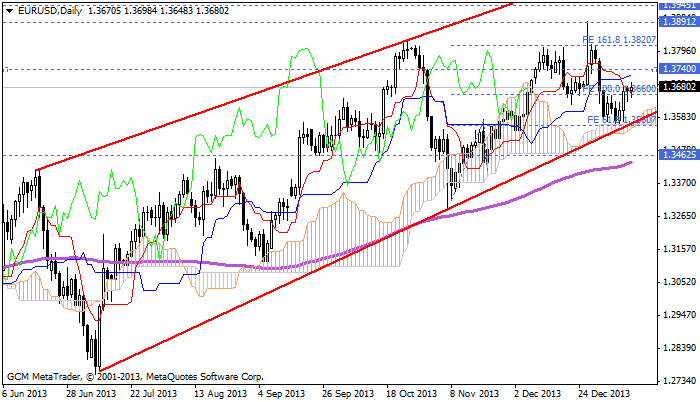Select the FE 161.8 1.38207 Fibonacci label
The height and width of the screenshot is (402, 700).
tap(619, 40)
